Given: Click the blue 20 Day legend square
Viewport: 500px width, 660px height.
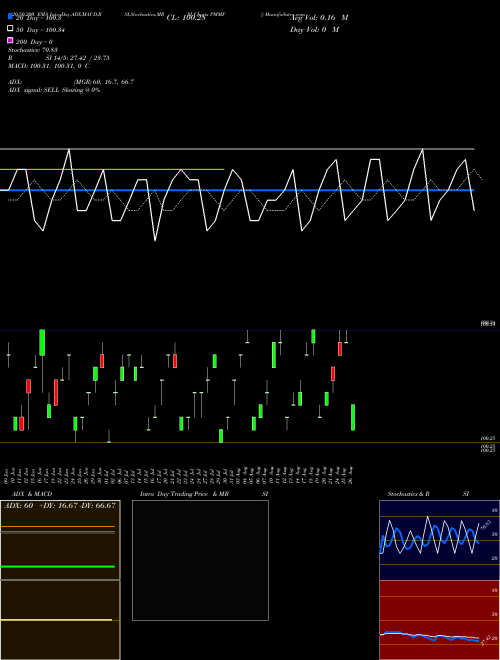Looking at the screenshot, I should pyautogui.click(x=10, y=16).
